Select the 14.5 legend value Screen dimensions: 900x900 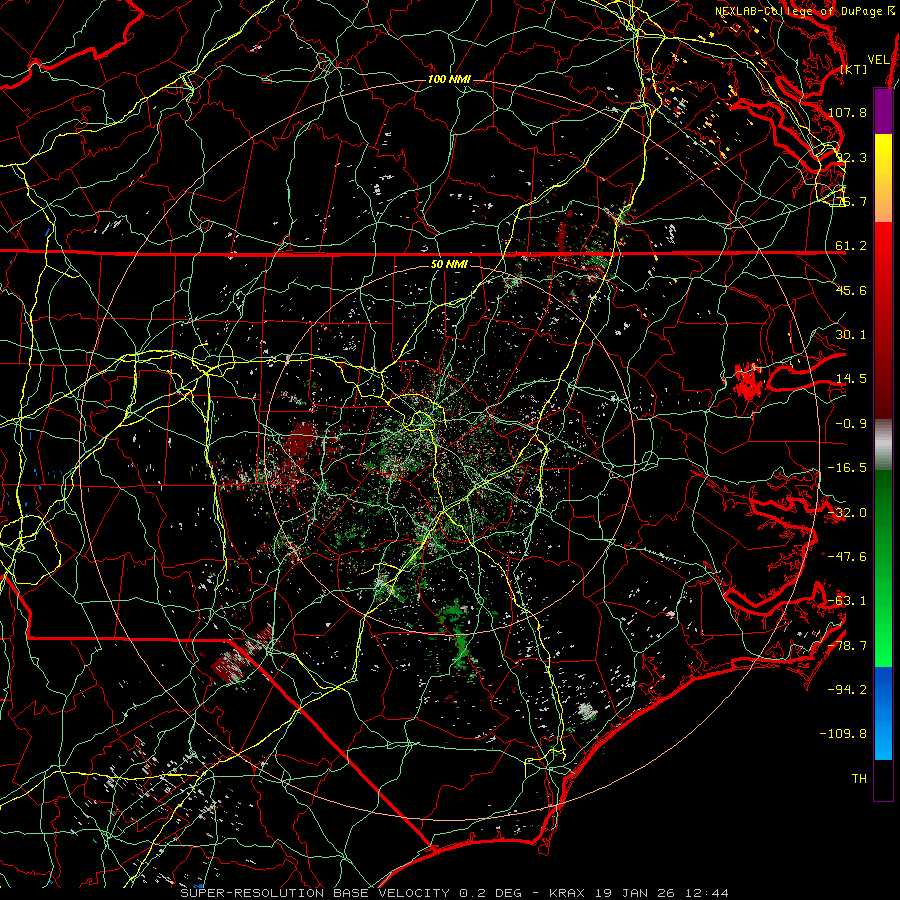[x=851, y=379]
